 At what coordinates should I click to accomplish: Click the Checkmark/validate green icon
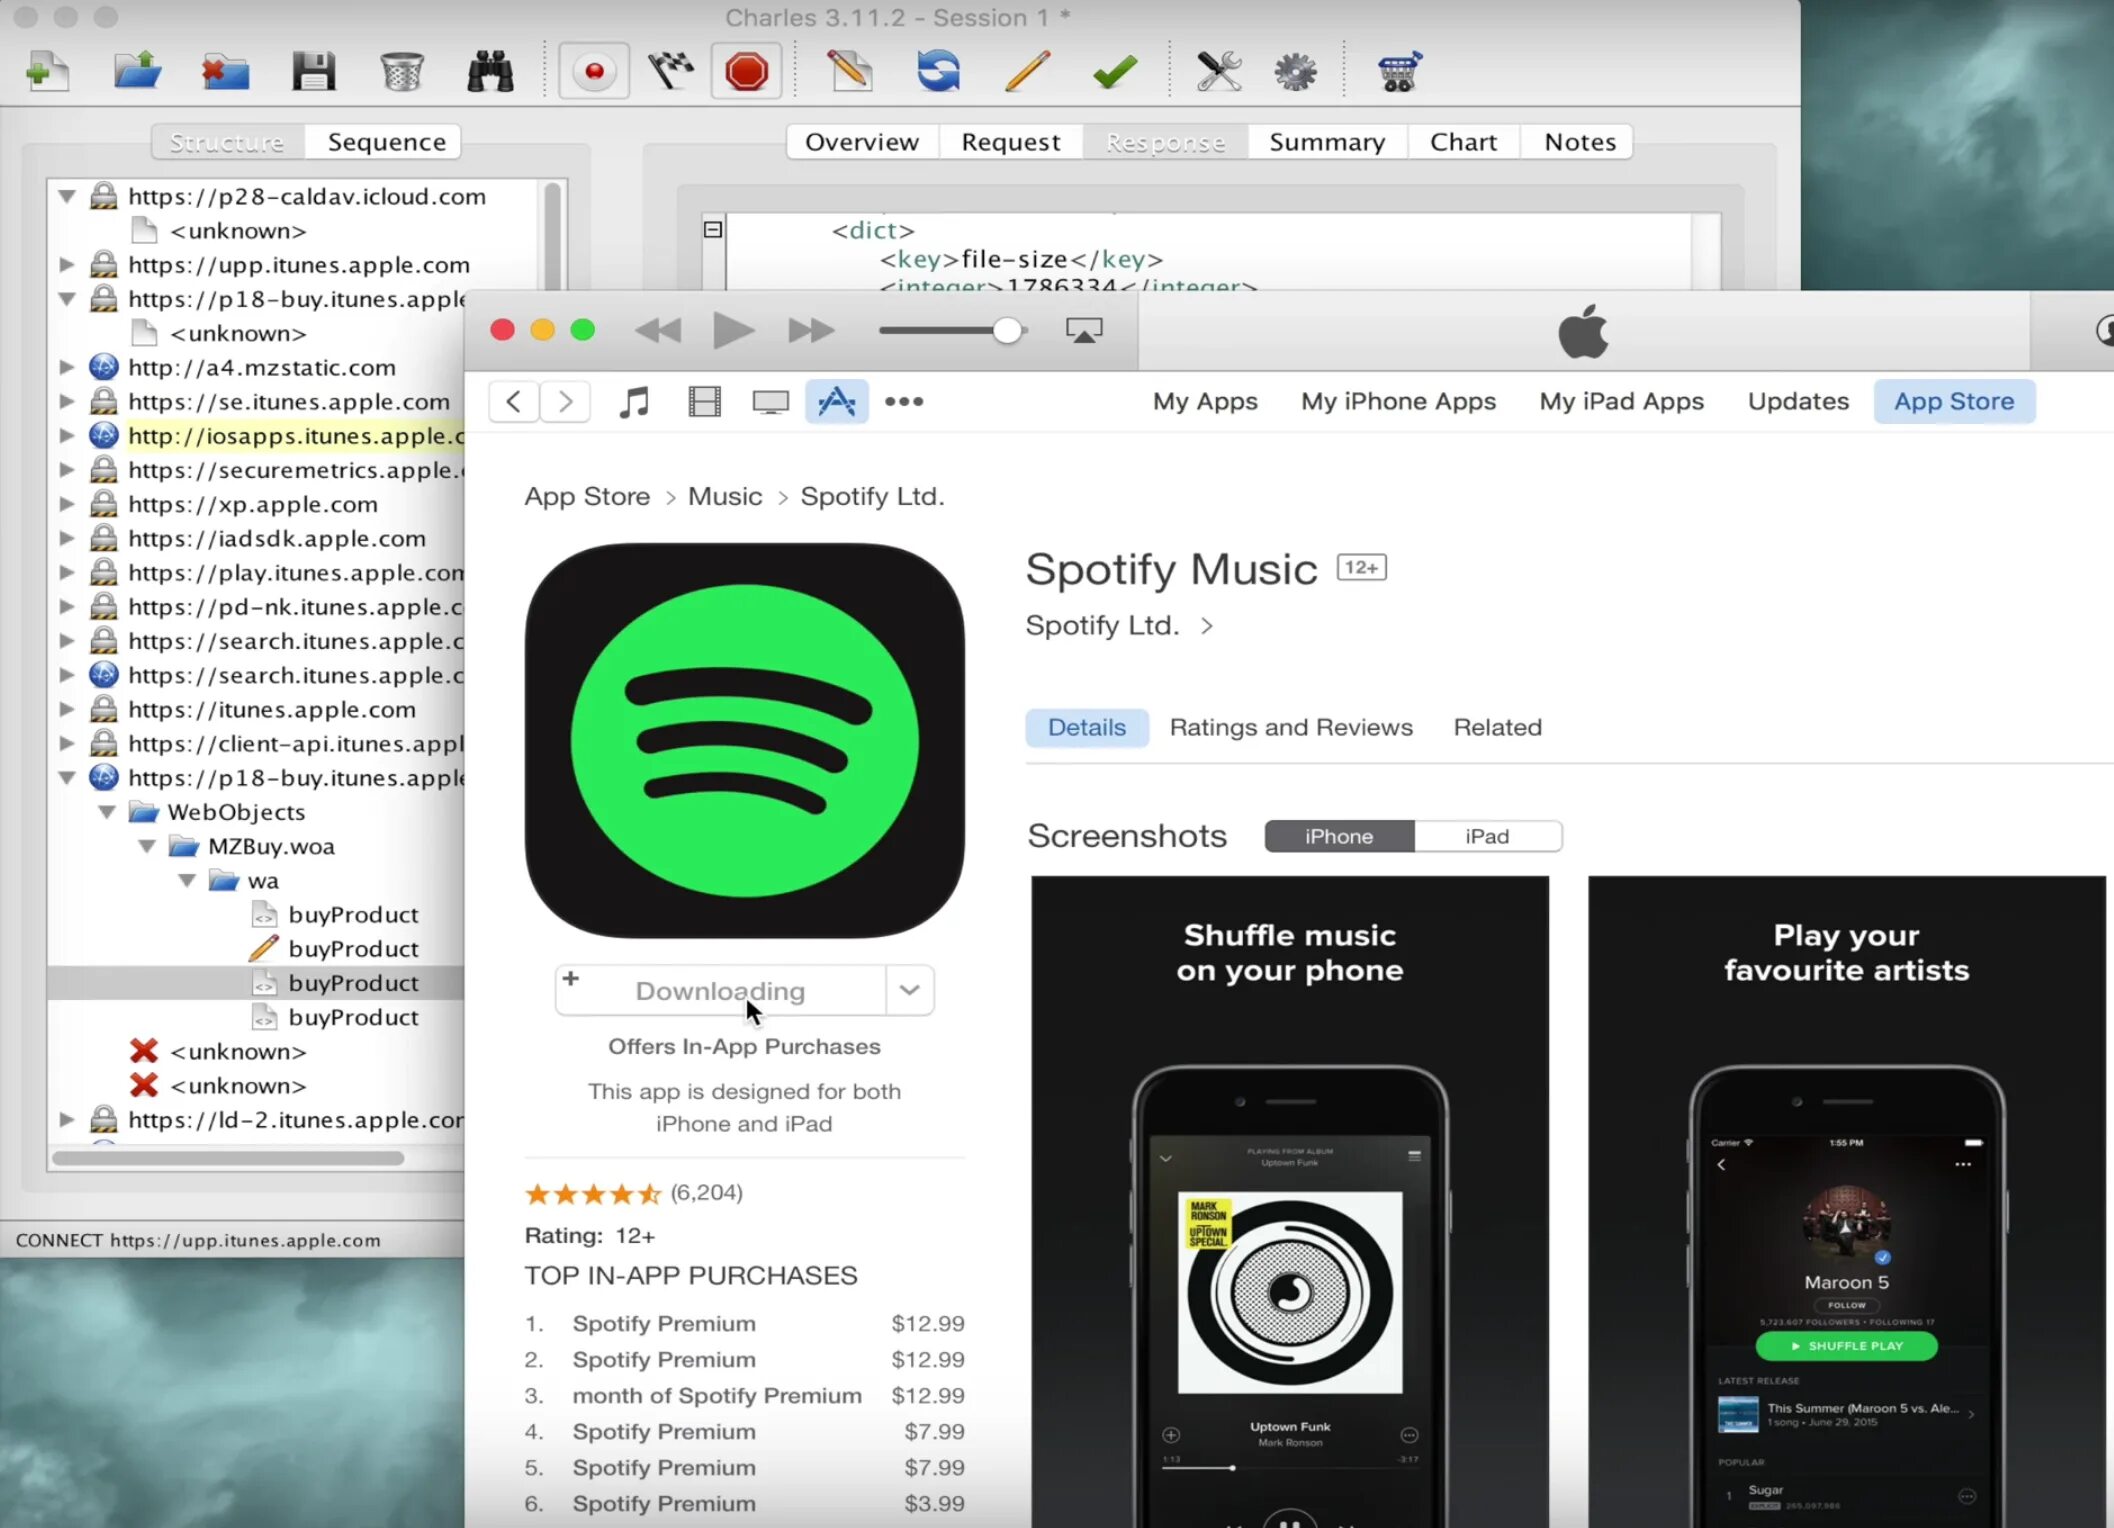click(1113, 71)
